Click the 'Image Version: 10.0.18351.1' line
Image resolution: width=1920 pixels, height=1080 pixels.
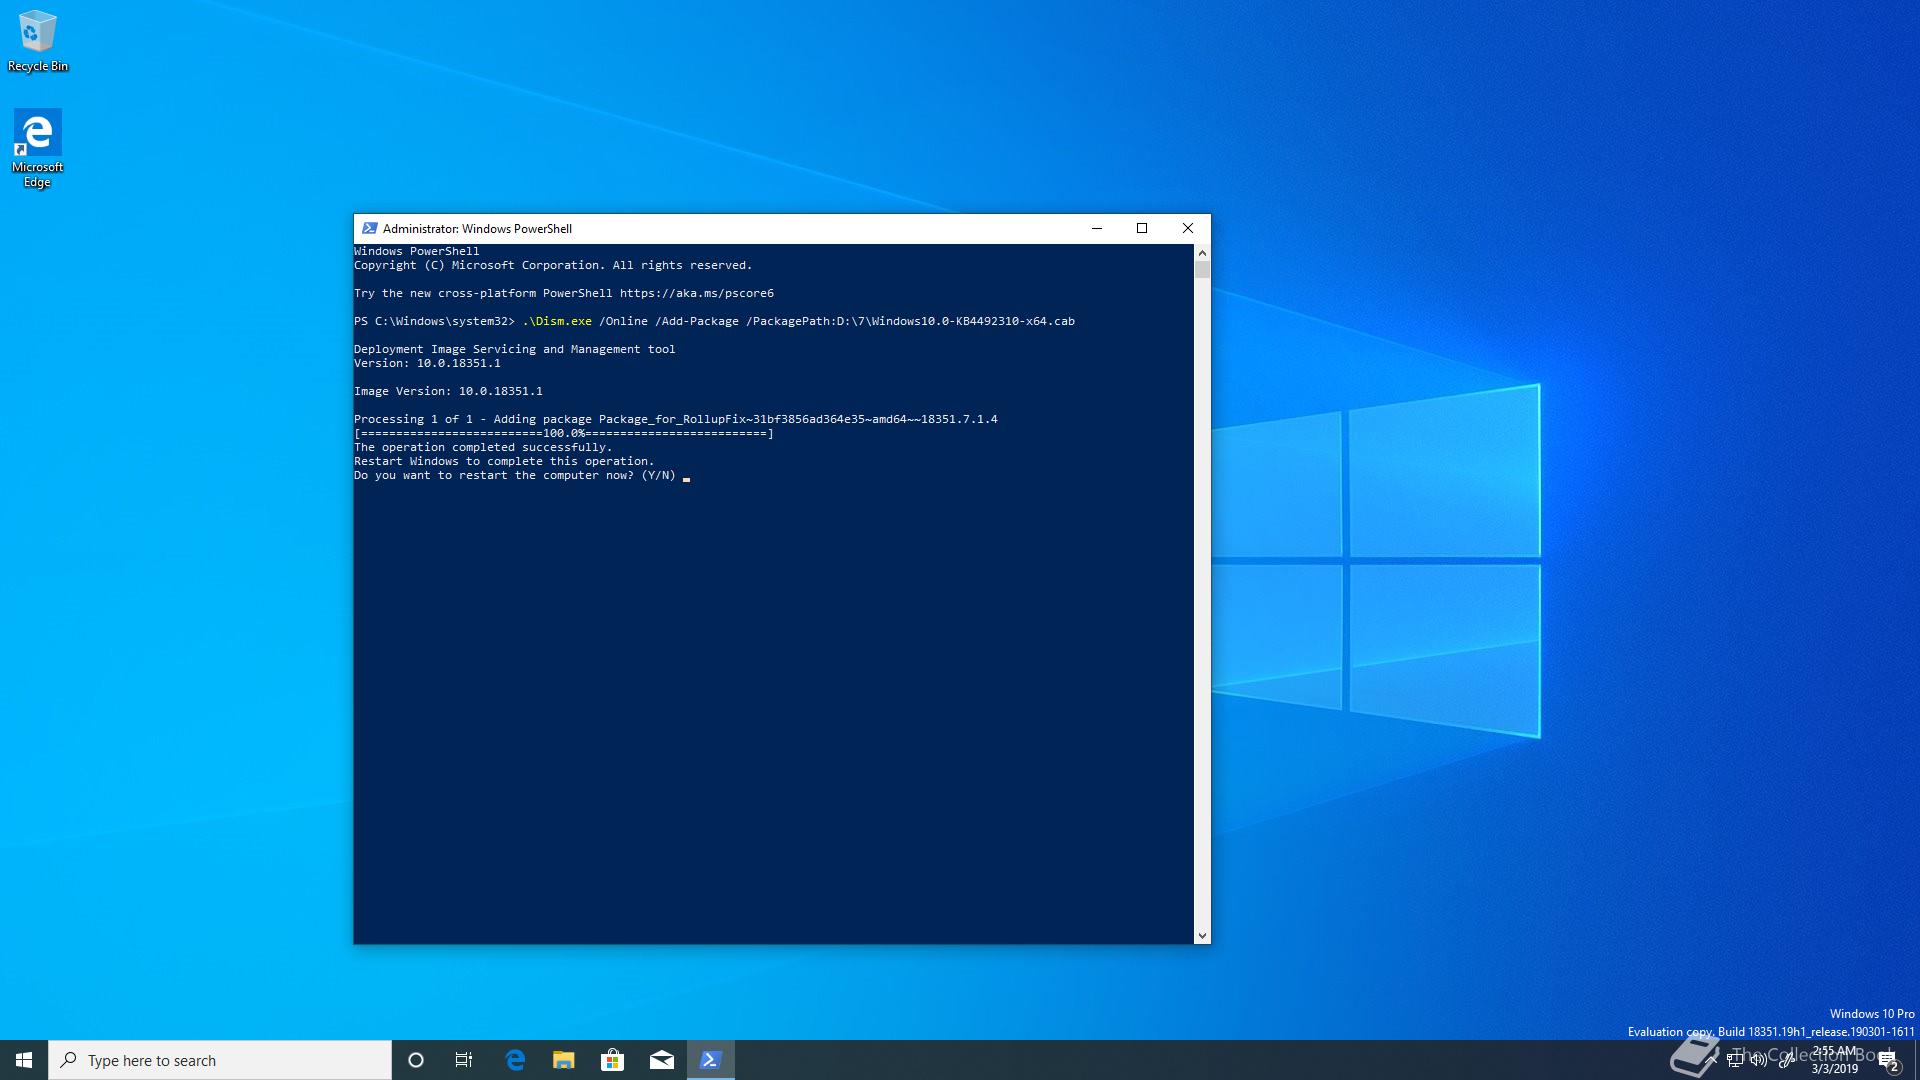coord(448,391)
